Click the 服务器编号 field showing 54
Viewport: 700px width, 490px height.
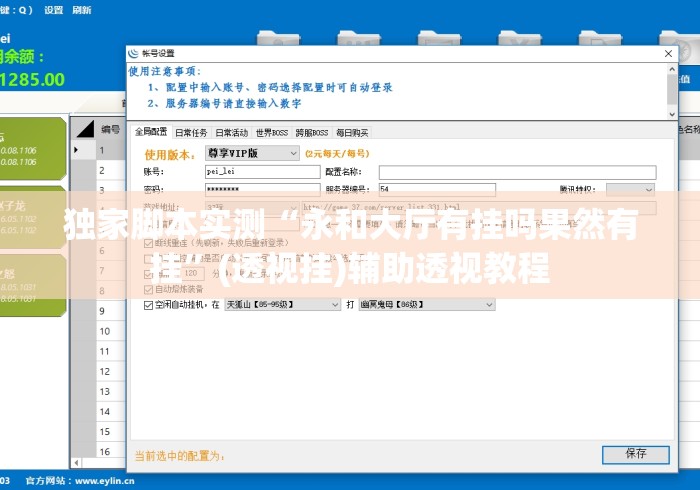click(437, 190)
